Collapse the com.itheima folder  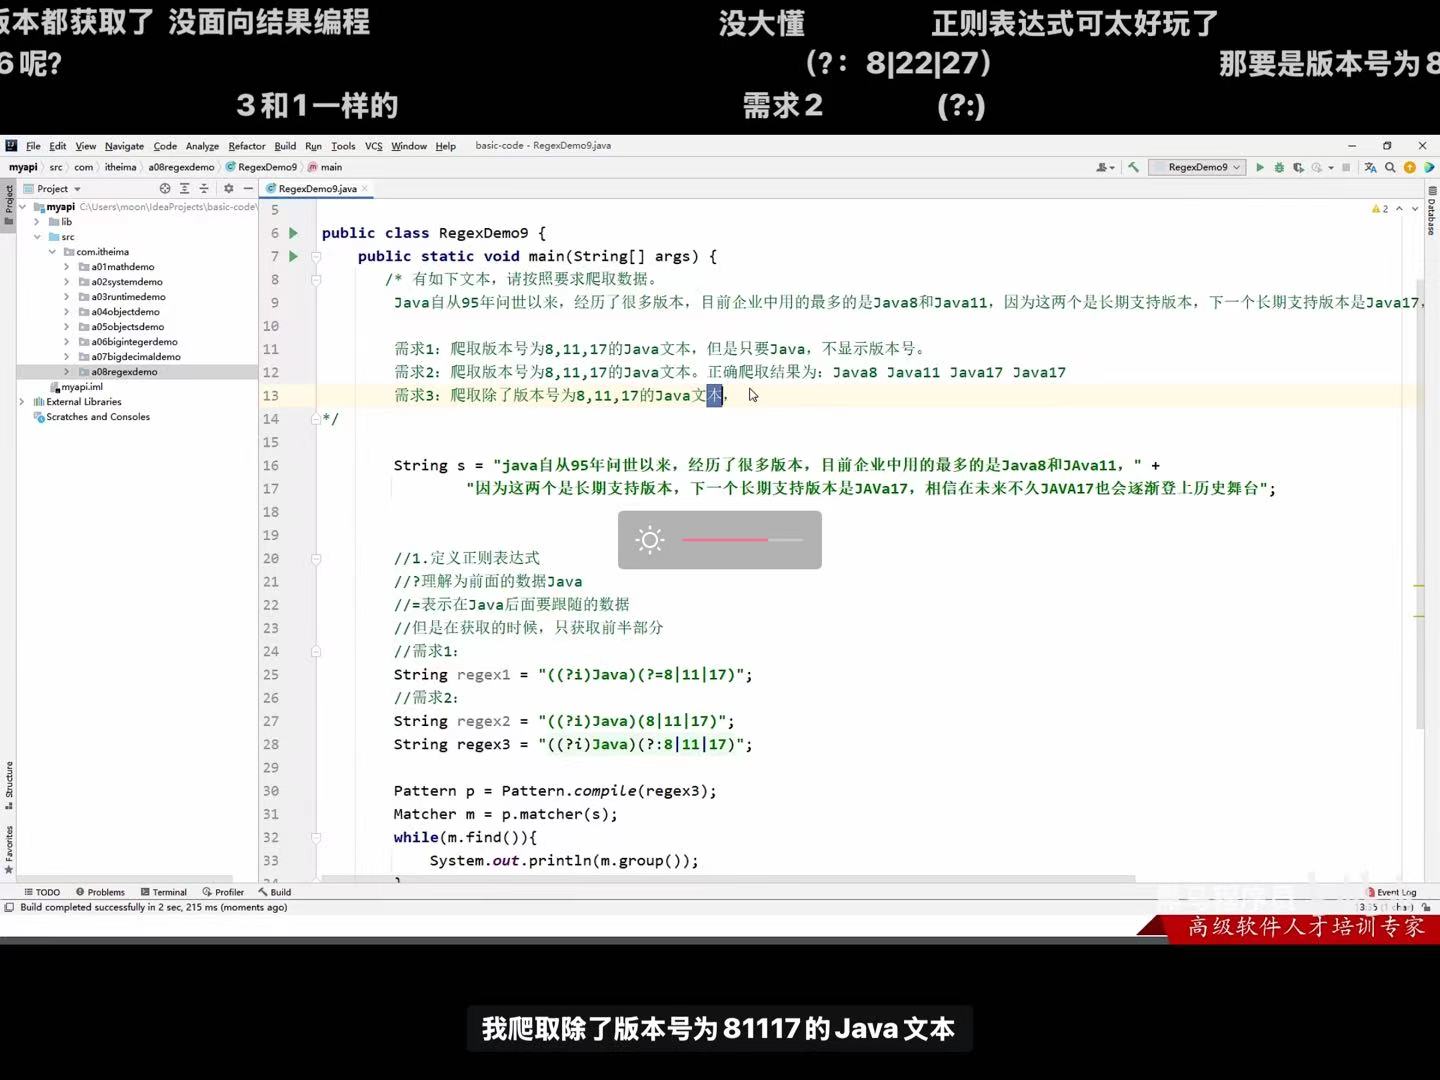coord(53,251)
